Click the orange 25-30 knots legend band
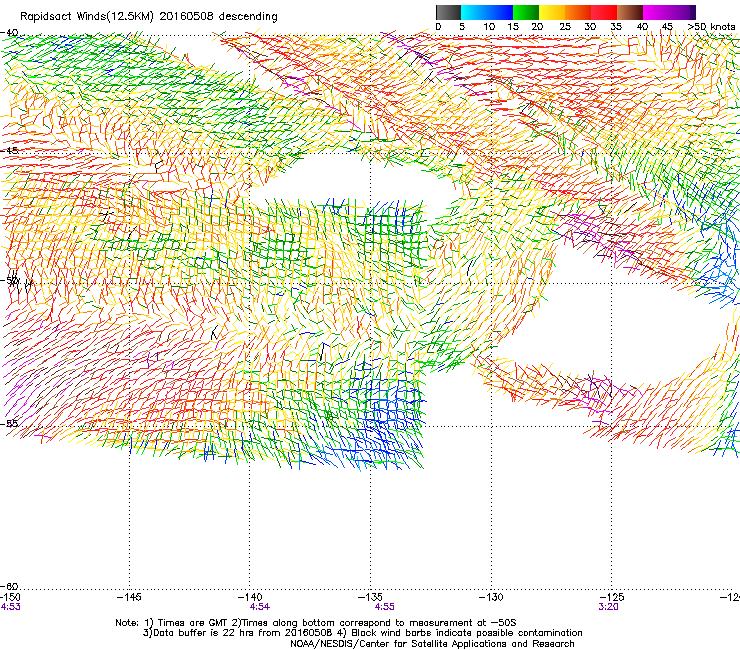Screen dimensions: 740x650 coord(578,12)
